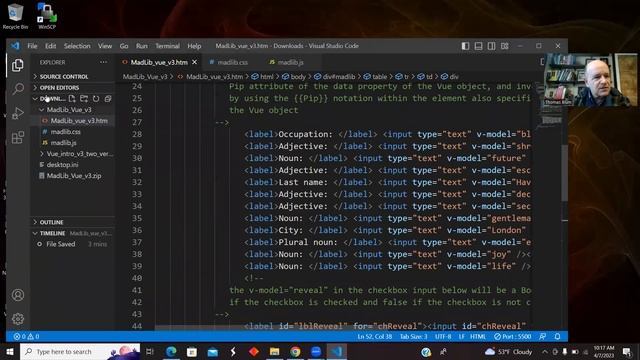This screenshot has width=640, height=360.
Task: Open Microsoft Edge from taskbar
Action: (x=171, y=351)
